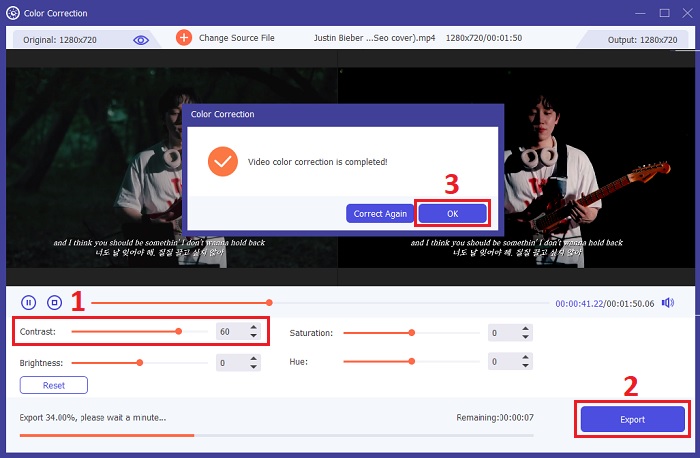Reset all color correction settings

pos(54,385)
